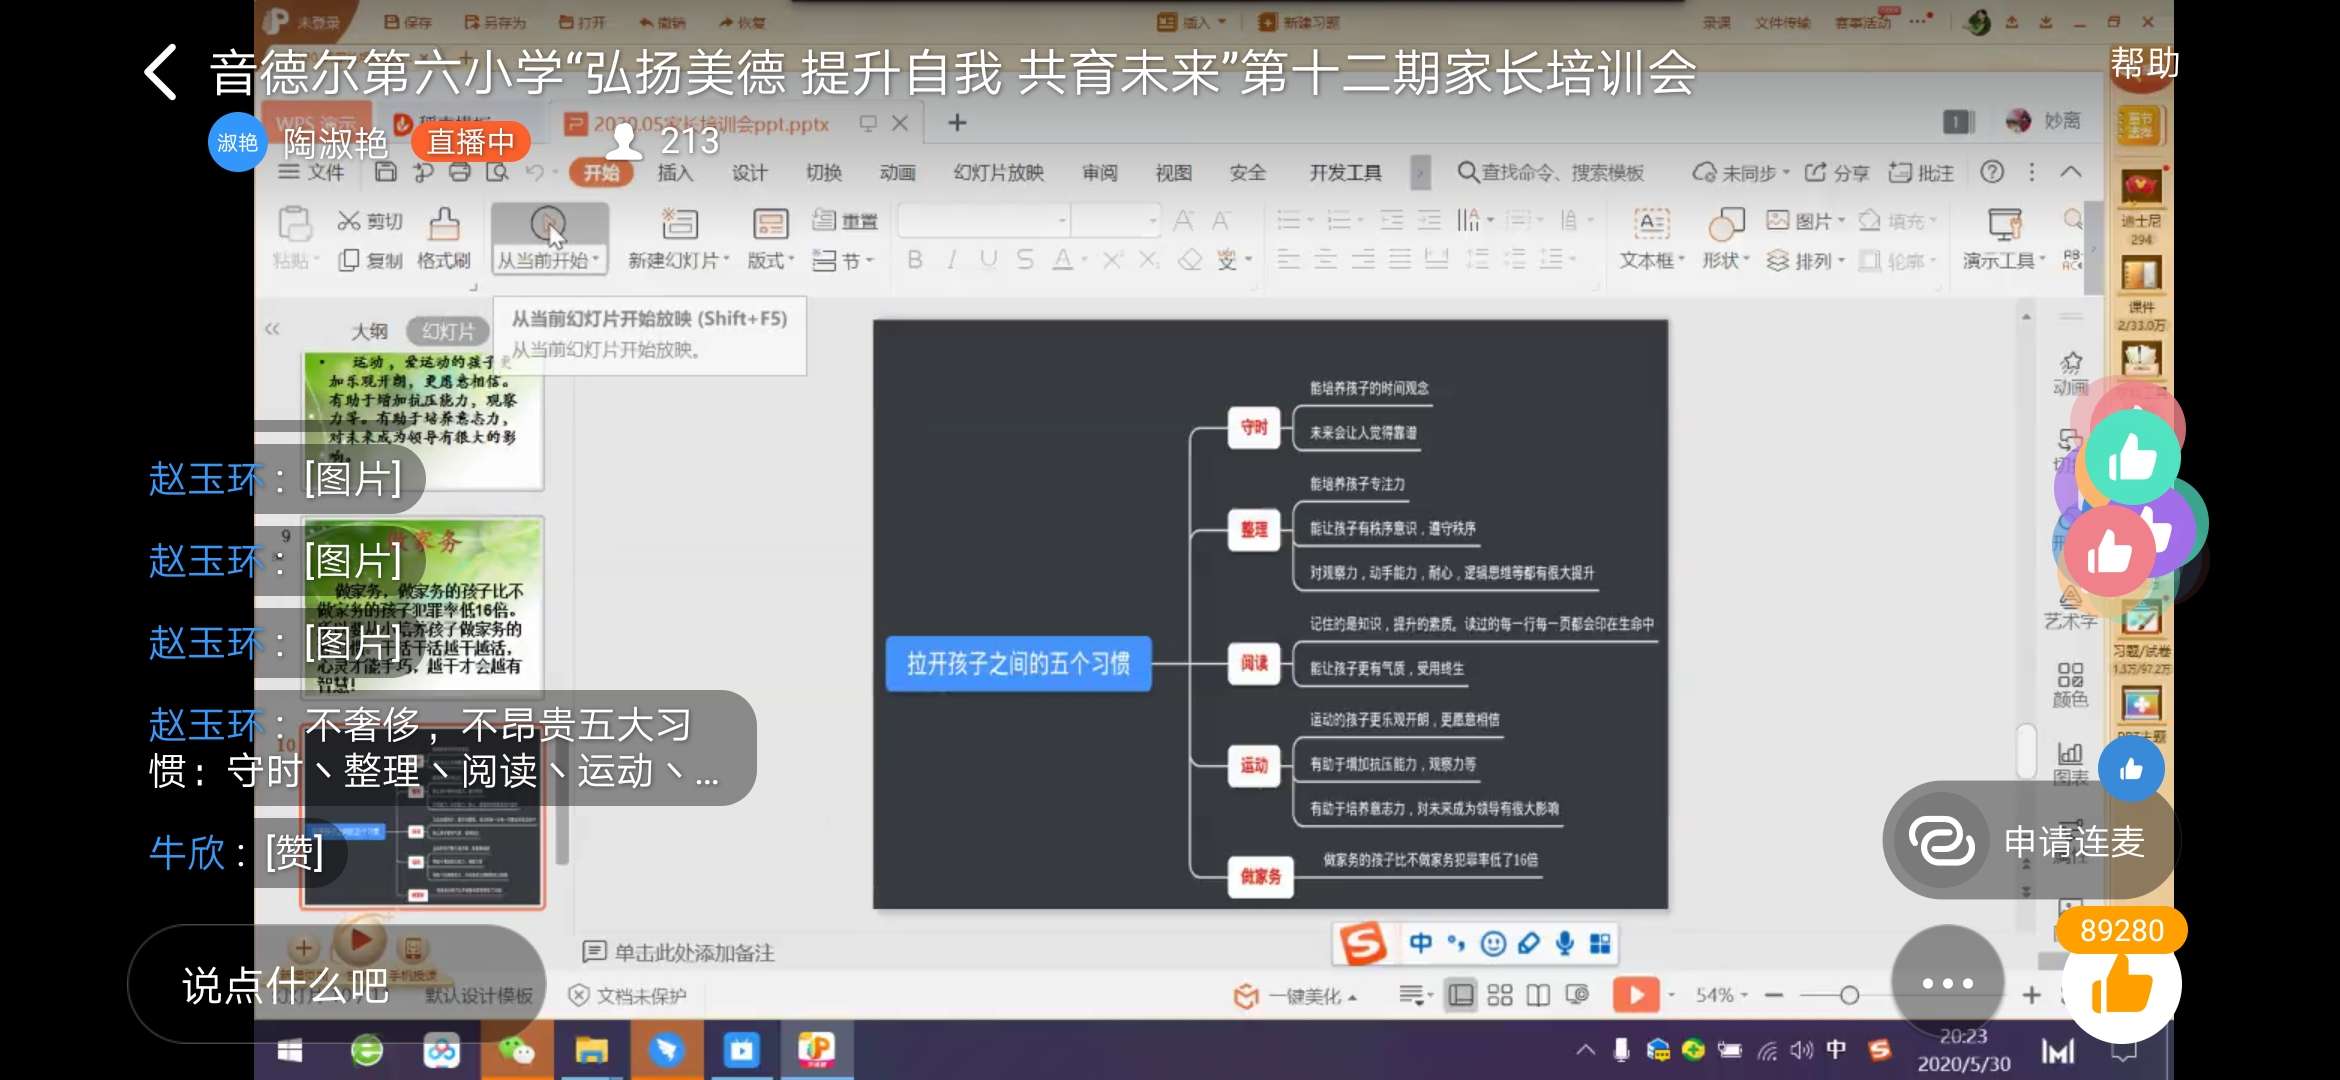Viewport: 2340px width, 1080px height.
Task: Toggle bold formatting B
Action: [x=914, y=260]
